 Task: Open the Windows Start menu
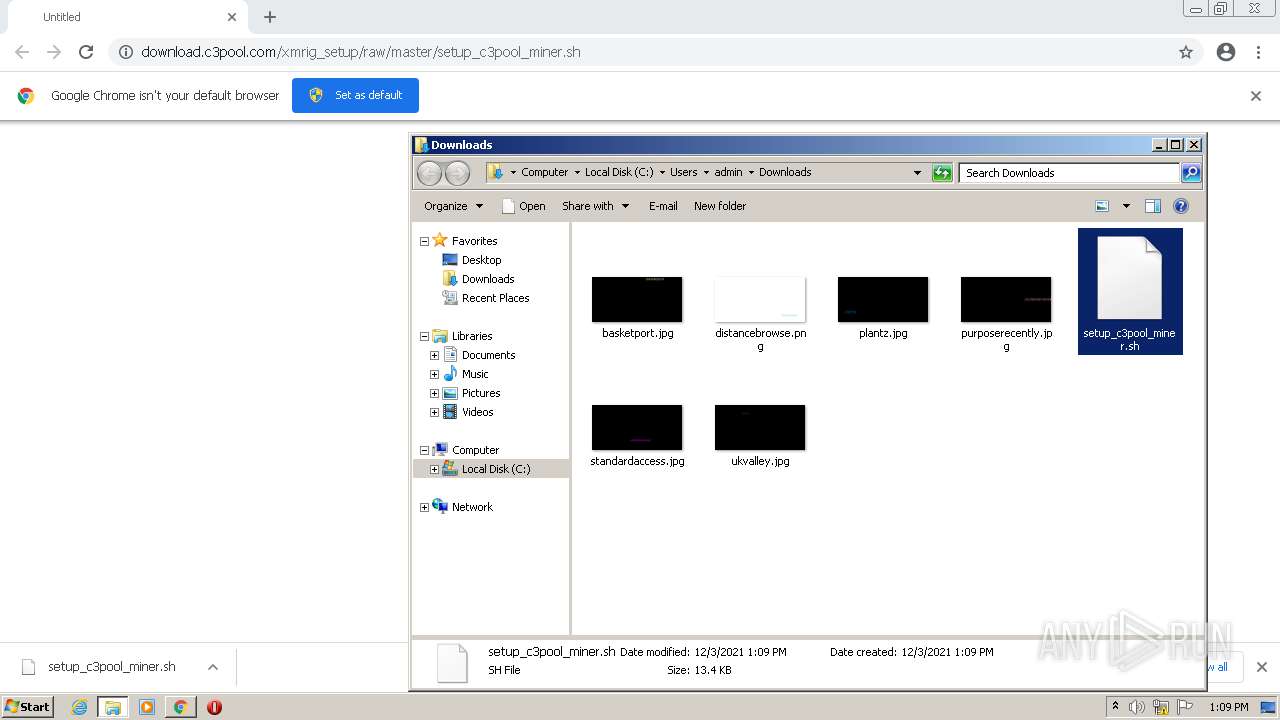tap(28, 707)
